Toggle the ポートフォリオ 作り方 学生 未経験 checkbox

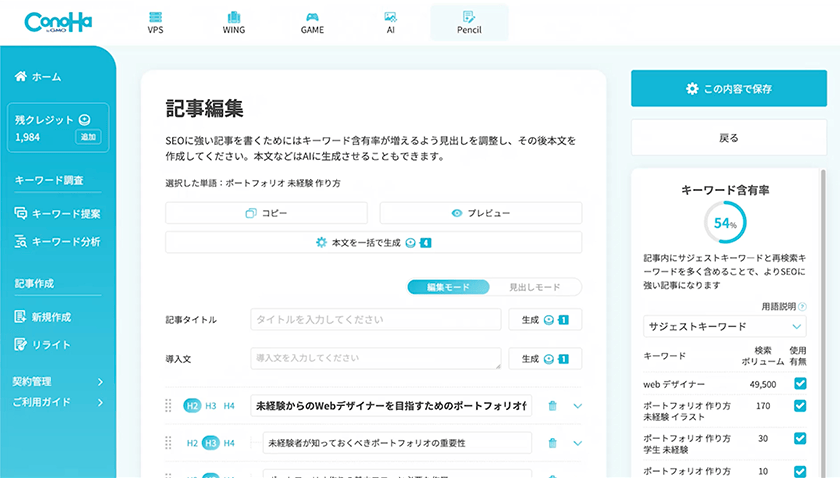pos(800,438)
